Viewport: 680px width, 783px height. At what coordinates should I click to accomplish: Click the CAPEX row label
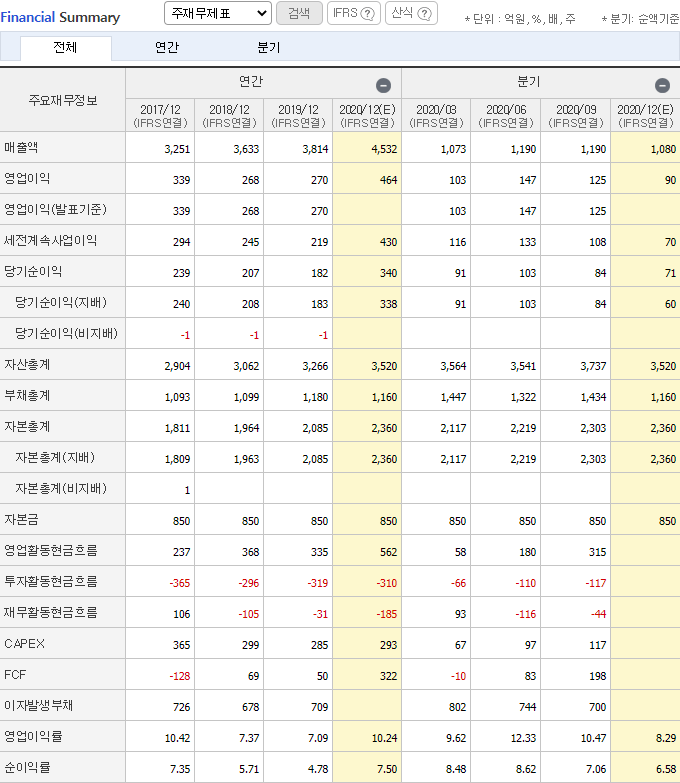[x=24, y=644]
